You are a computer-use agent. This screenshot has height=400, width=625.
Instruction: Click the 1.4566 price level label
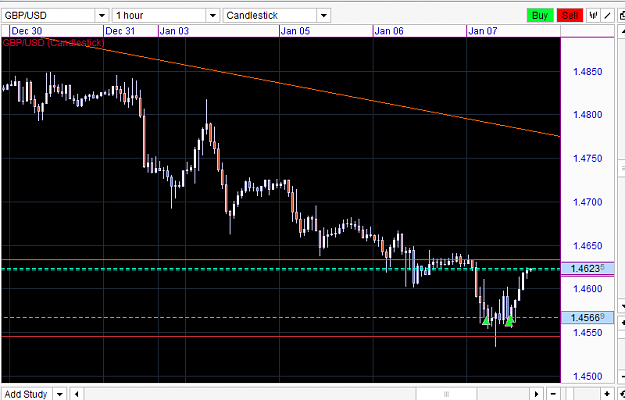pos(587,318)
